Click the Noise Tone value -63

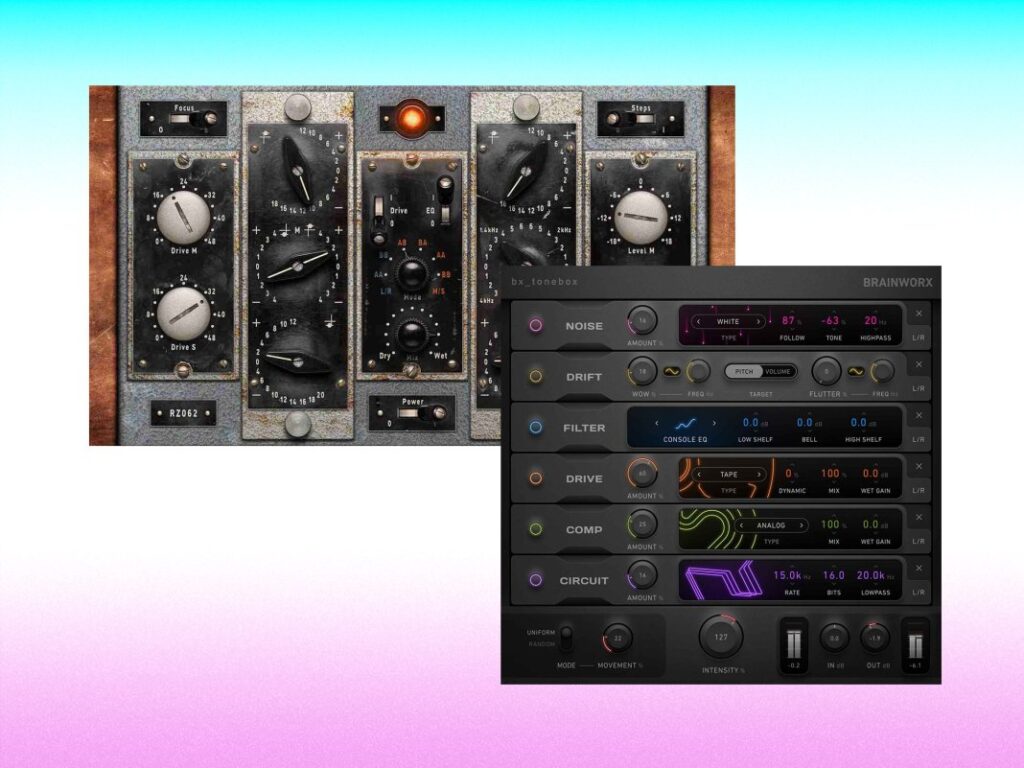(x=830, y=321)
